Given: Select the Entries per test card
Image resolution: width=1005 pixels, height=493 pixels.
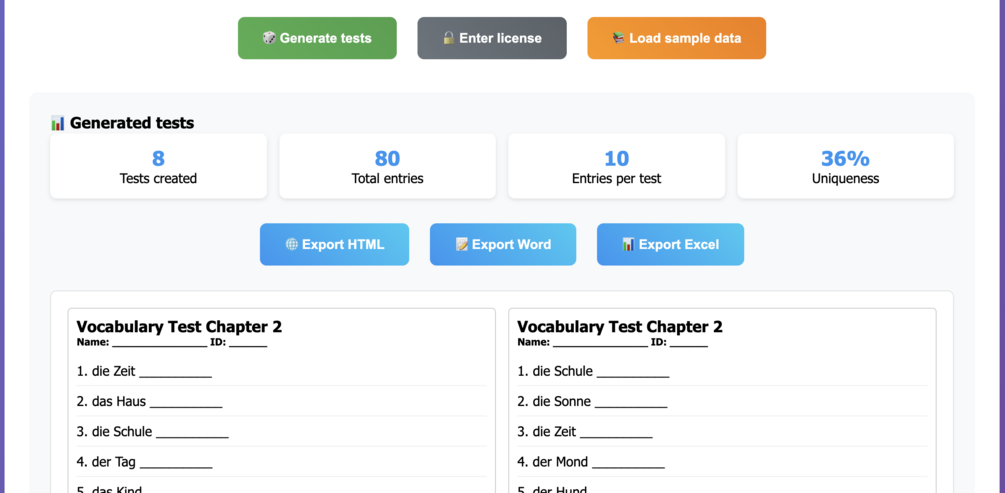Looking at the screenshot, I should pos(616,167).
